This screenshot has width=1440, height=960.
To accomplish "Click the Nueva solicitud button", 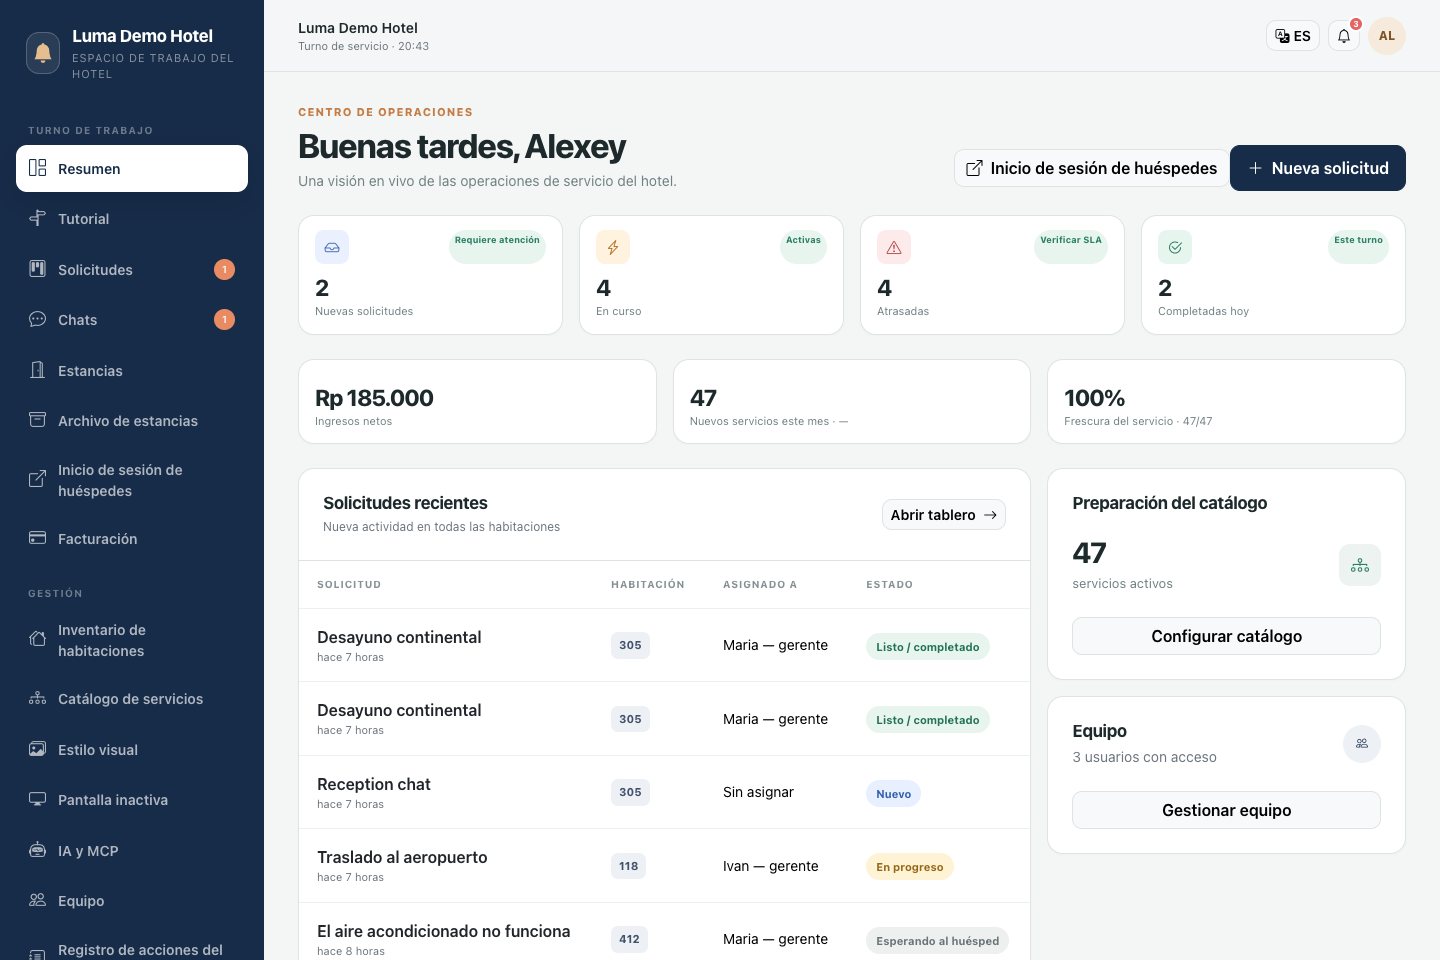I will tap(1318, 168).
